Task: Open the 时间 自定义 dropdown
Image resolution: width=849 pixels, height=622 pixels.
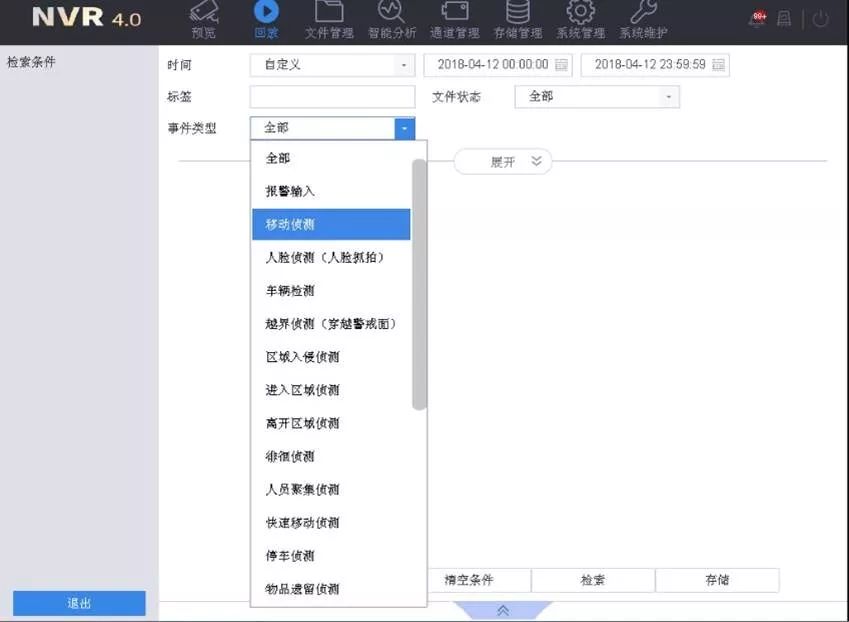Action: pyautogui.click(x=332, y=65)
